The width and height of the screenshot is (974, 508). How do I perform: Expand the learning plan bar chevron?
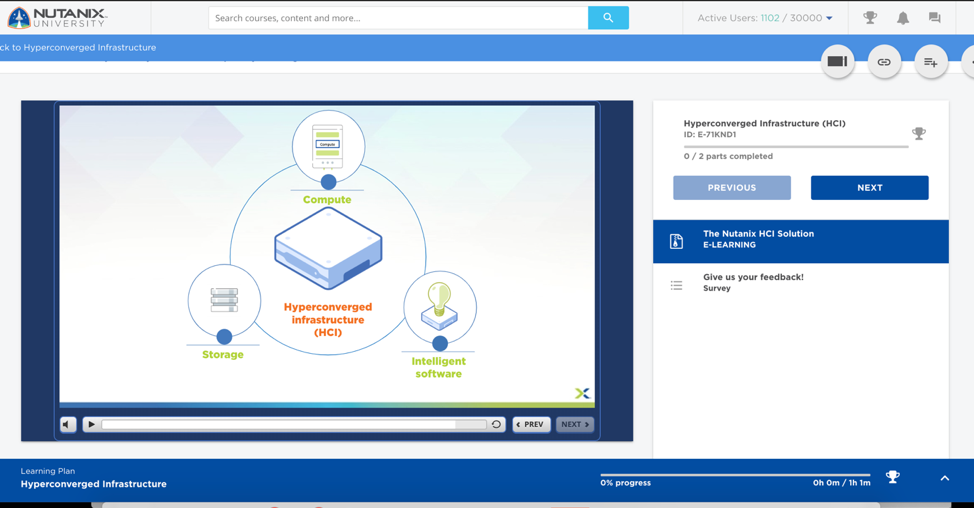point(945,478)
